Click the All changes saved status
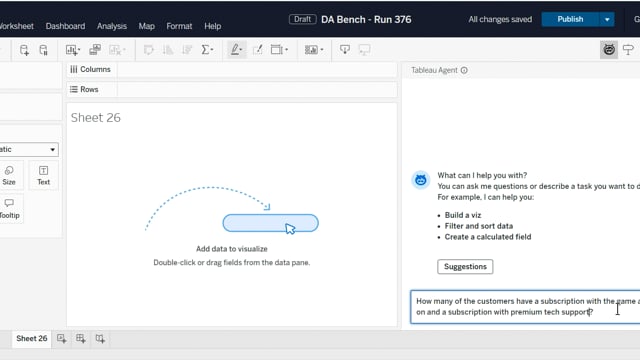 pyautogui.click(x=500, y=19)
